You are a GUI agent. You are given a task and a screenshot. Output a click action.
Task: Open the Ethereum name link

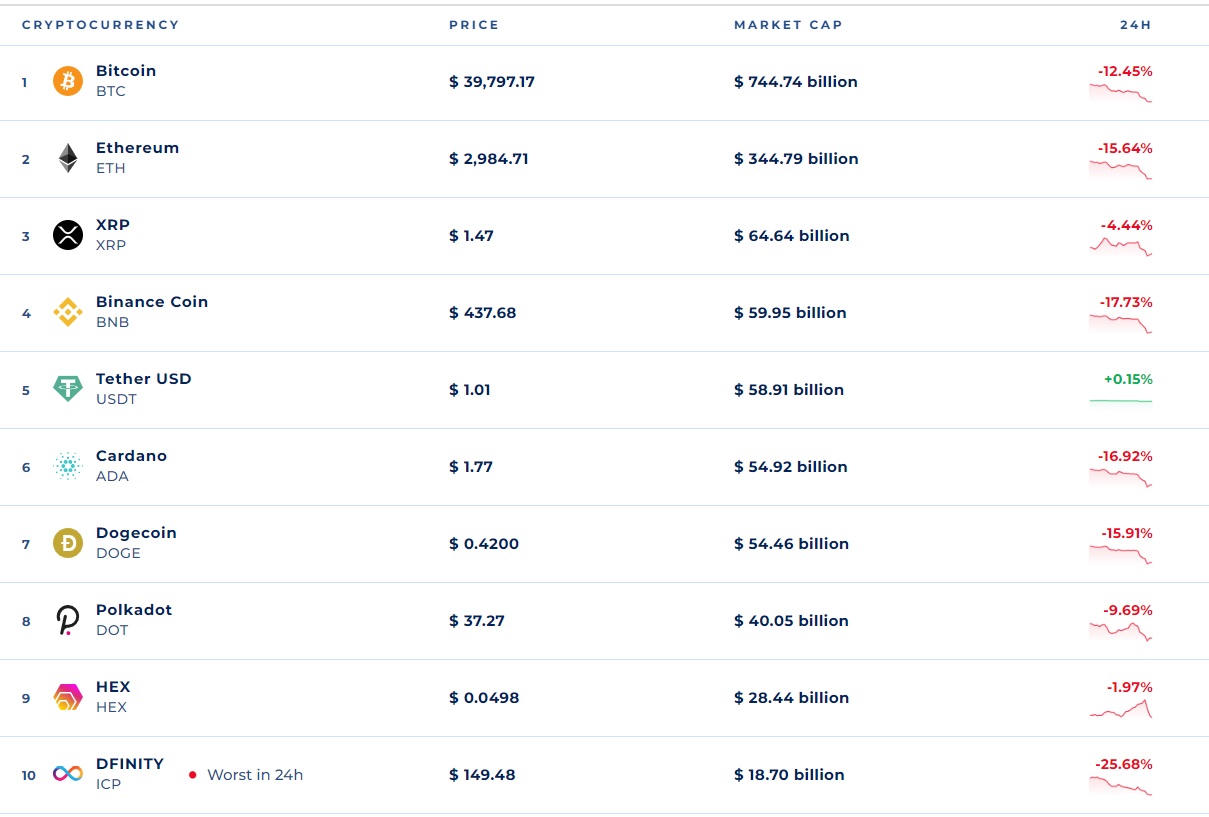pyautogui.click(x=137, y=148)
